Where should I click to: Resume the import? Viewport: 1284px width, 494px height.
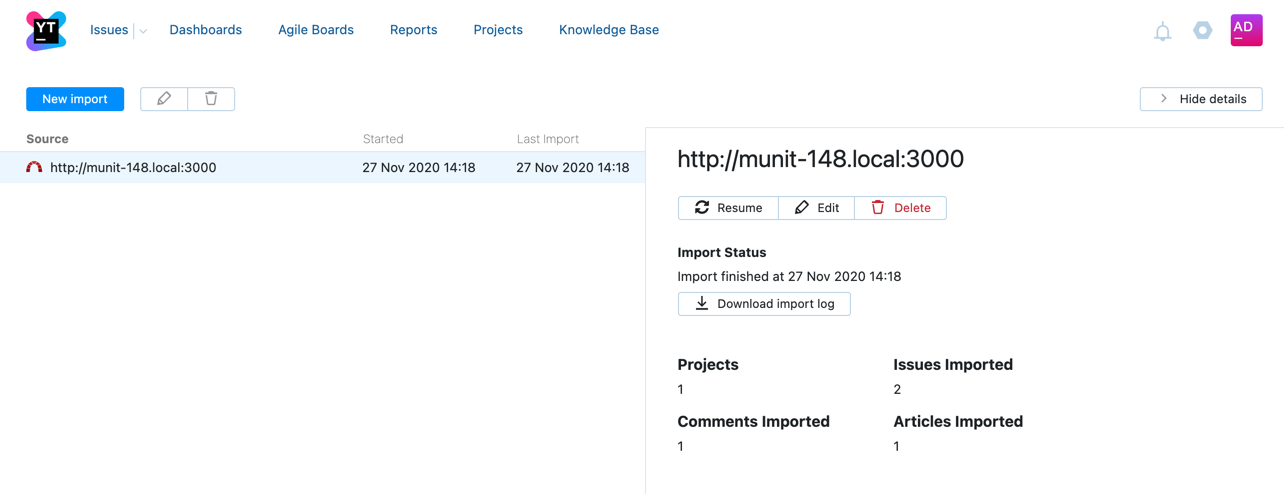(728, 208)
